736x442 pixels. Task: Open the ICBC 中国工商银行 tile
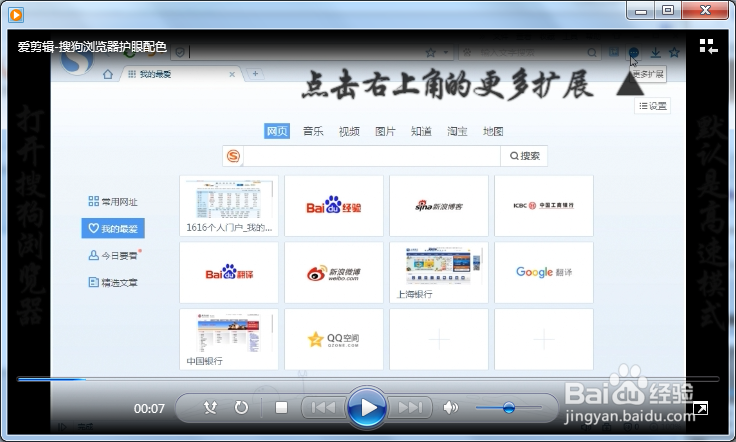point(544,206)
